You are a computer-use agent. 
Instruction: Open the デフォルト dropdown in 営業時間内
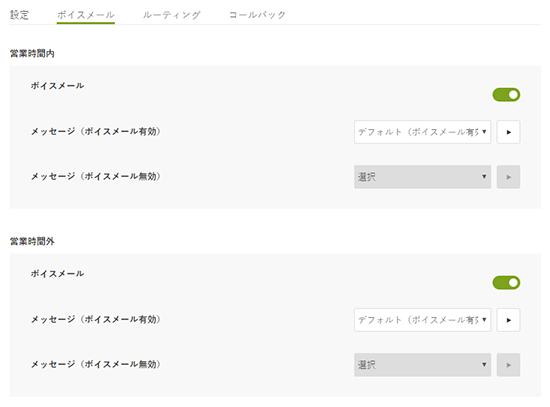tap(422, 132)
